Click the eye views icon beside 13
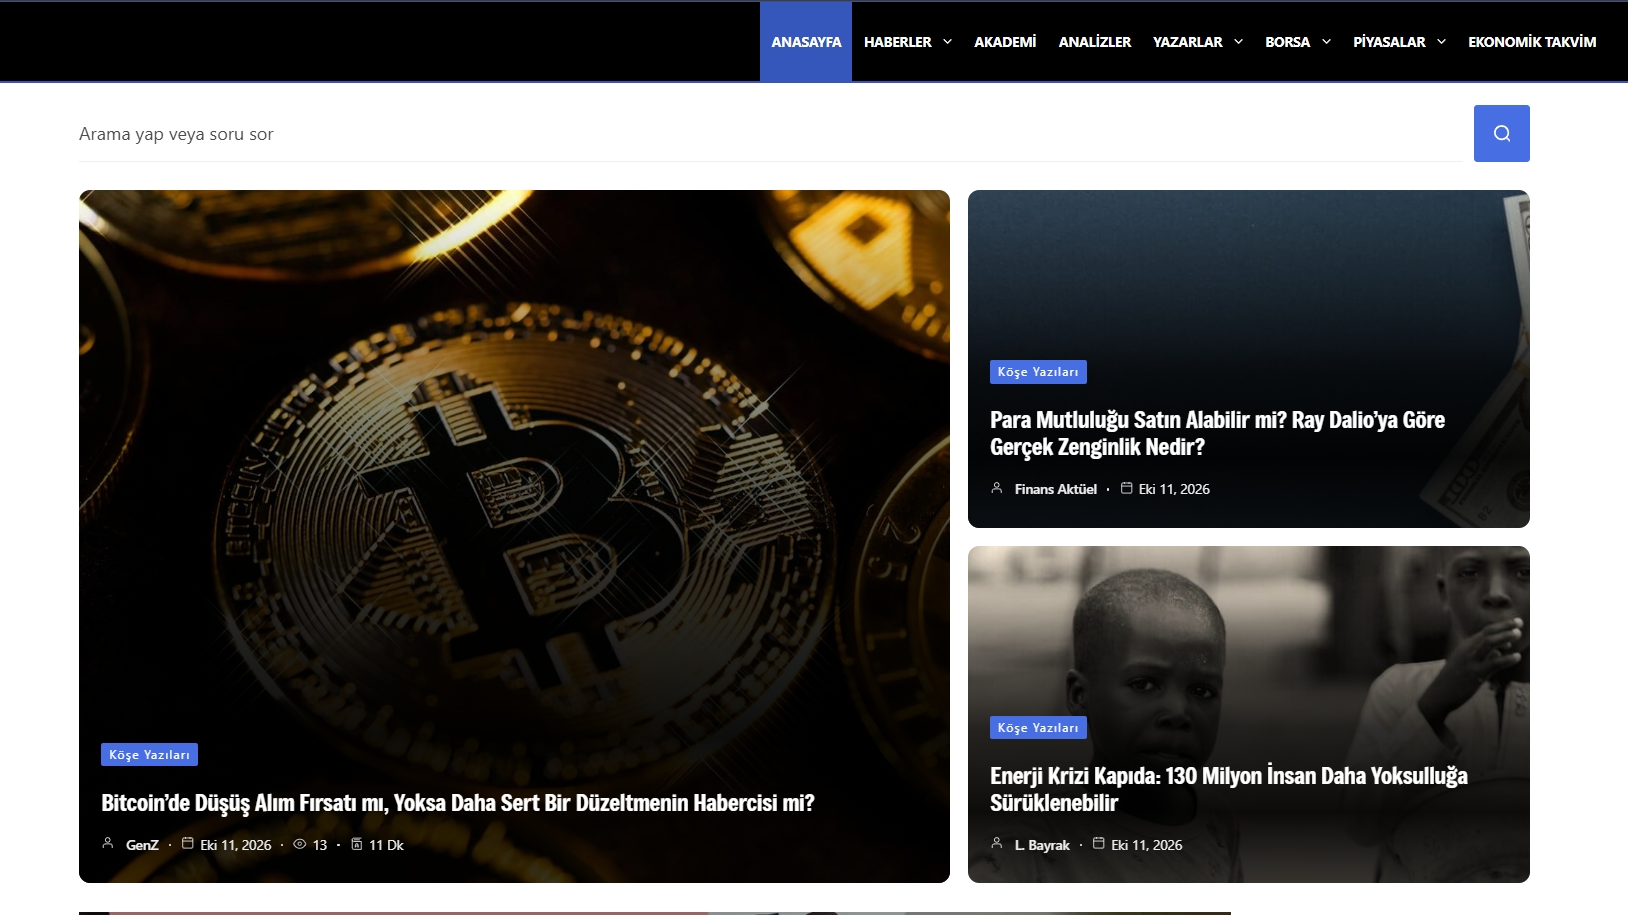 click(299, 844)
